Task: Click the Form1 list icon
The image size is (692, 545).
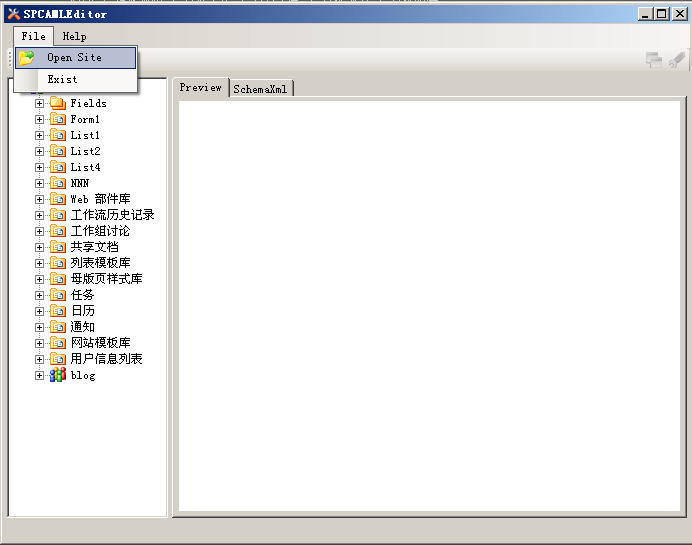Action: tap(58, 119)
